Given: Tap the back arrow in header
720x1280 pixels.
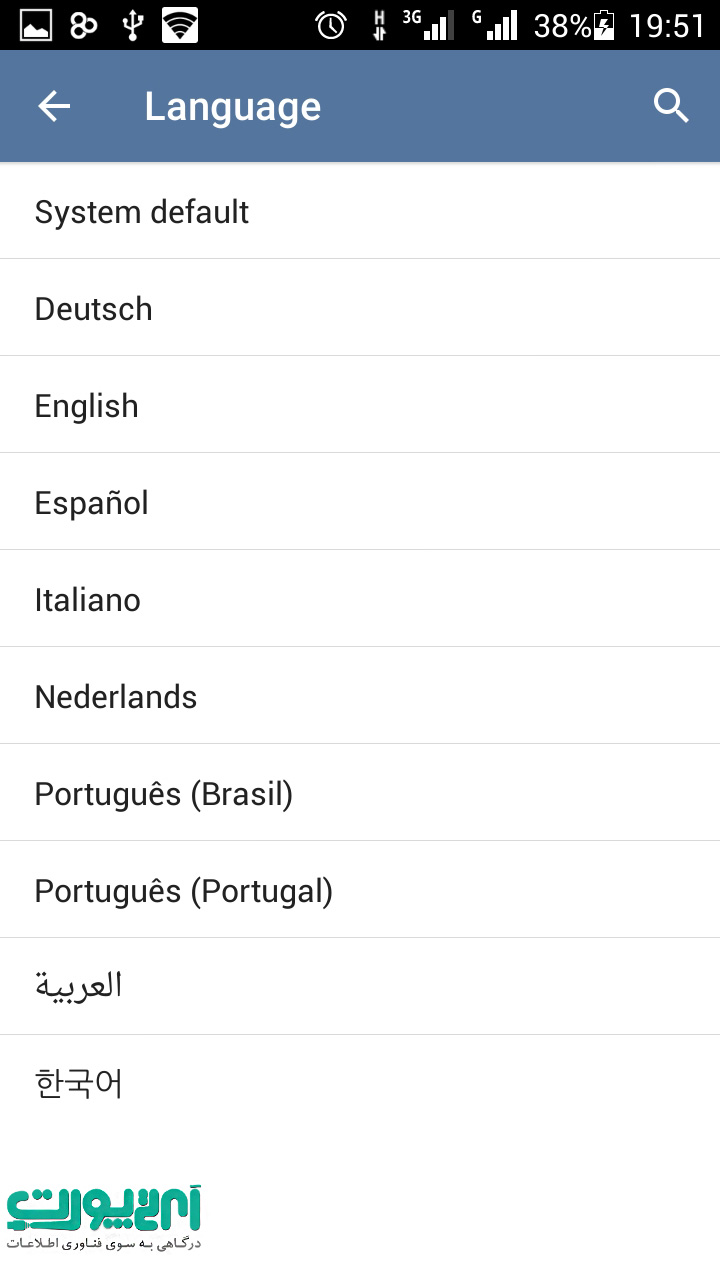Looking at the screenshot, I should [x=54, y=106].
